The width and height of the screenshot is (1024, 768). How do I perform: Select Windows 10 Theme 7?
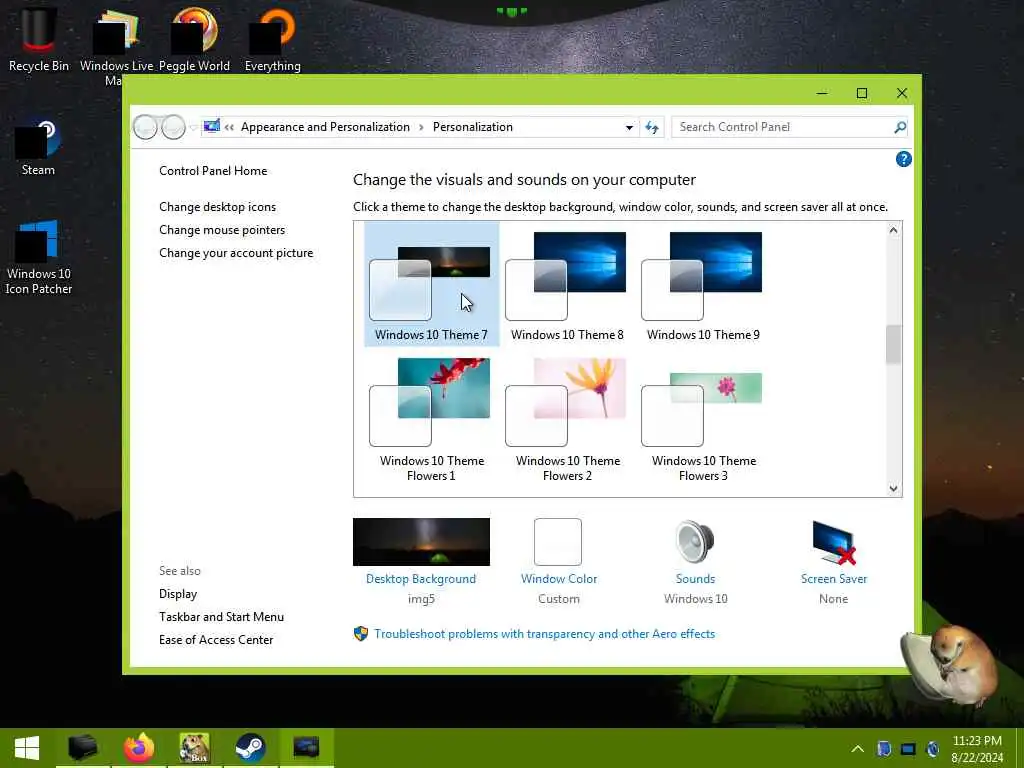431,285
